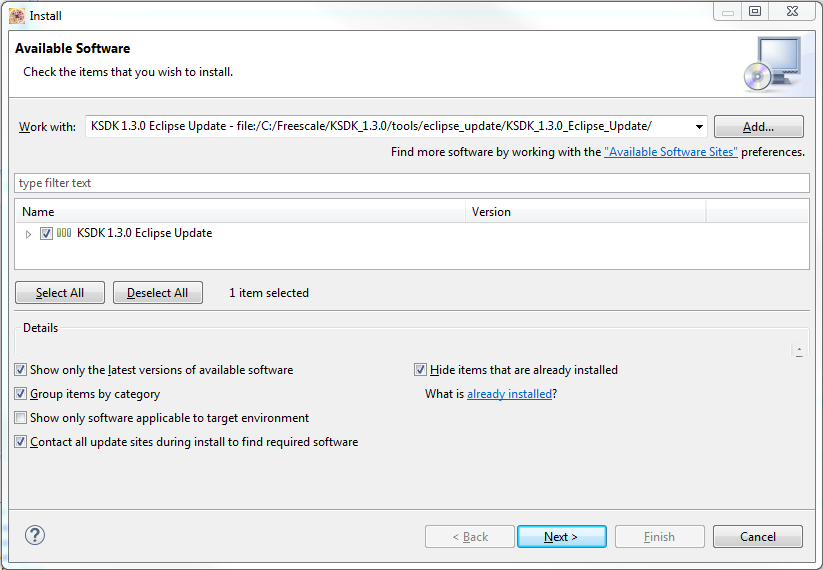Uncheck Group items by category
Screen dimensions: 823x570
pos(21,394)
